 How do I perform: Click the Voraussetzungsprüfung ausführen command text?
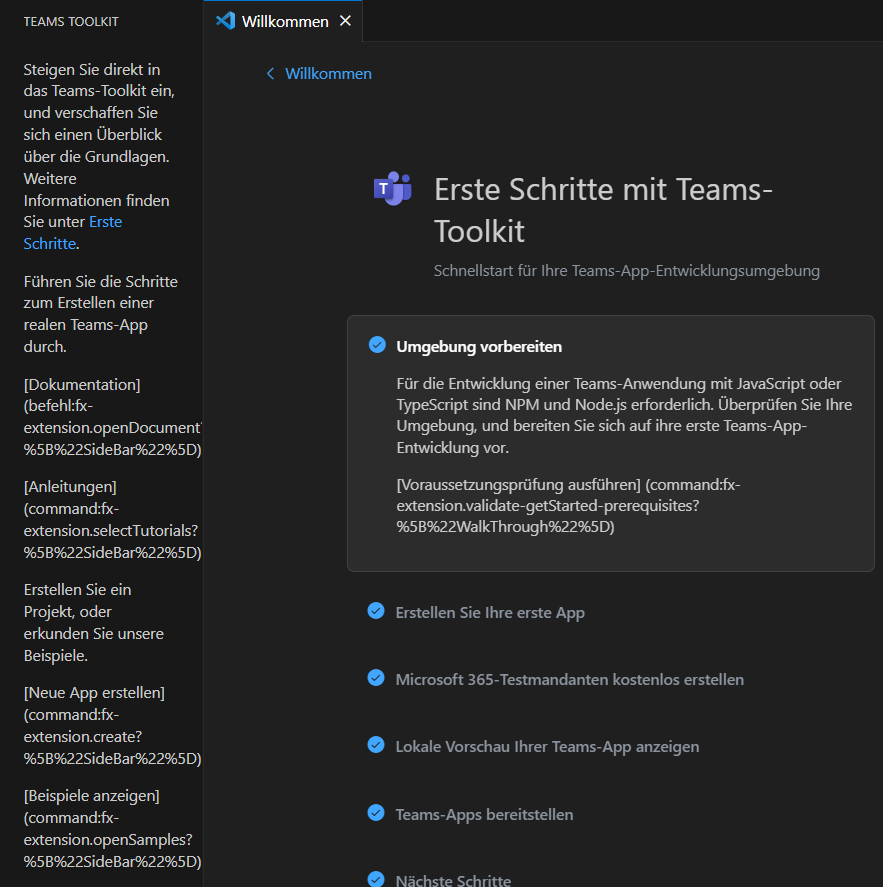tap(568, 506)
